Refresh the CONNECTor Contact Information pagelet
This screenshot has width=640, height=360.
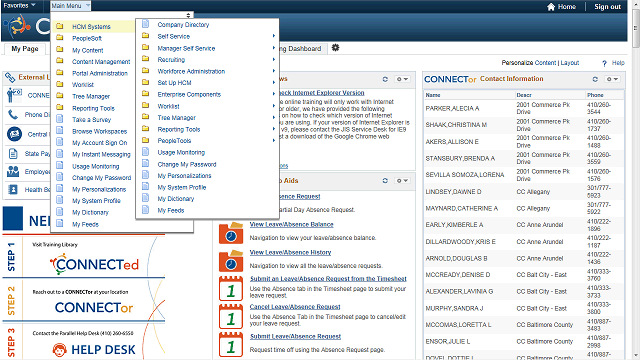[x=595, y=79]
